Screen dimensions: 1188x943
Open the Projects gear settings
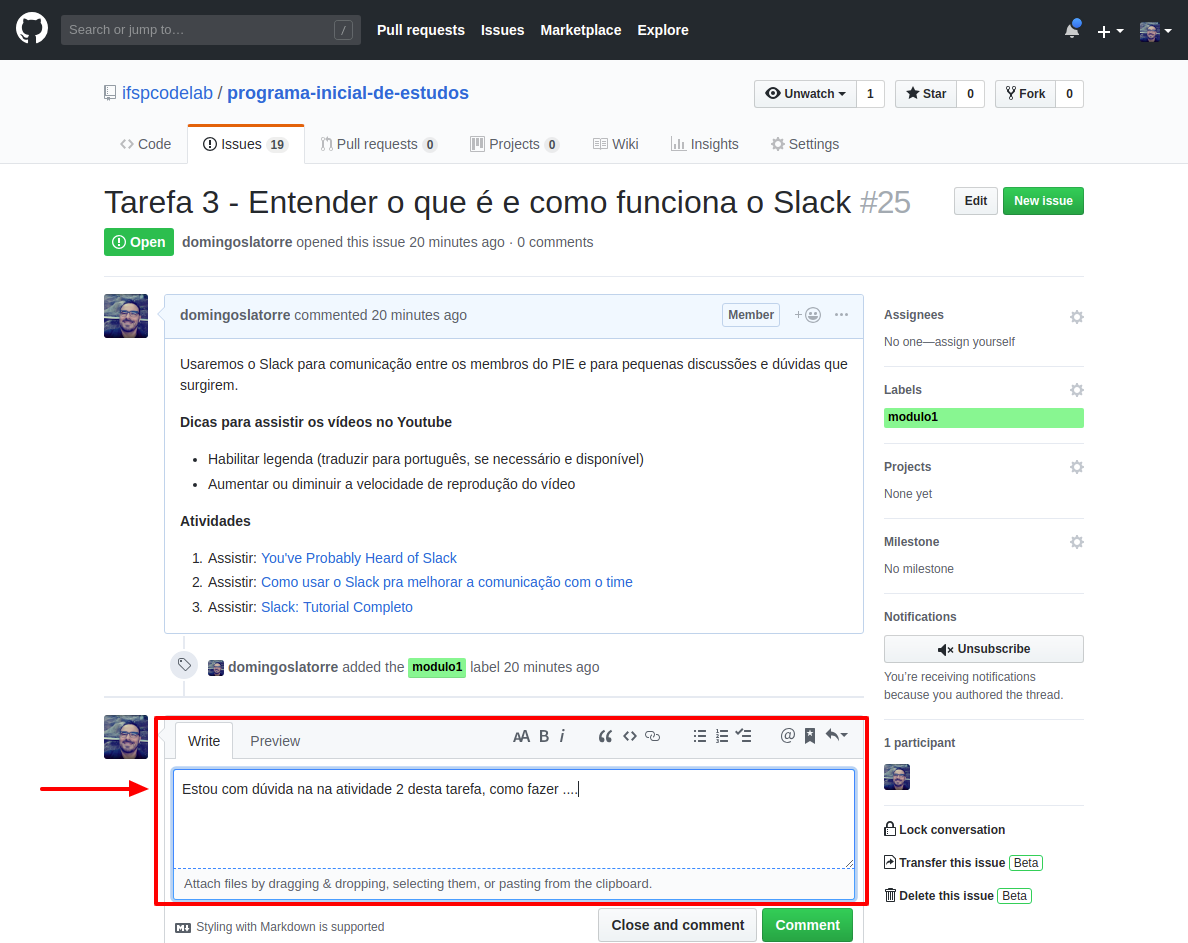point(1077,467)
